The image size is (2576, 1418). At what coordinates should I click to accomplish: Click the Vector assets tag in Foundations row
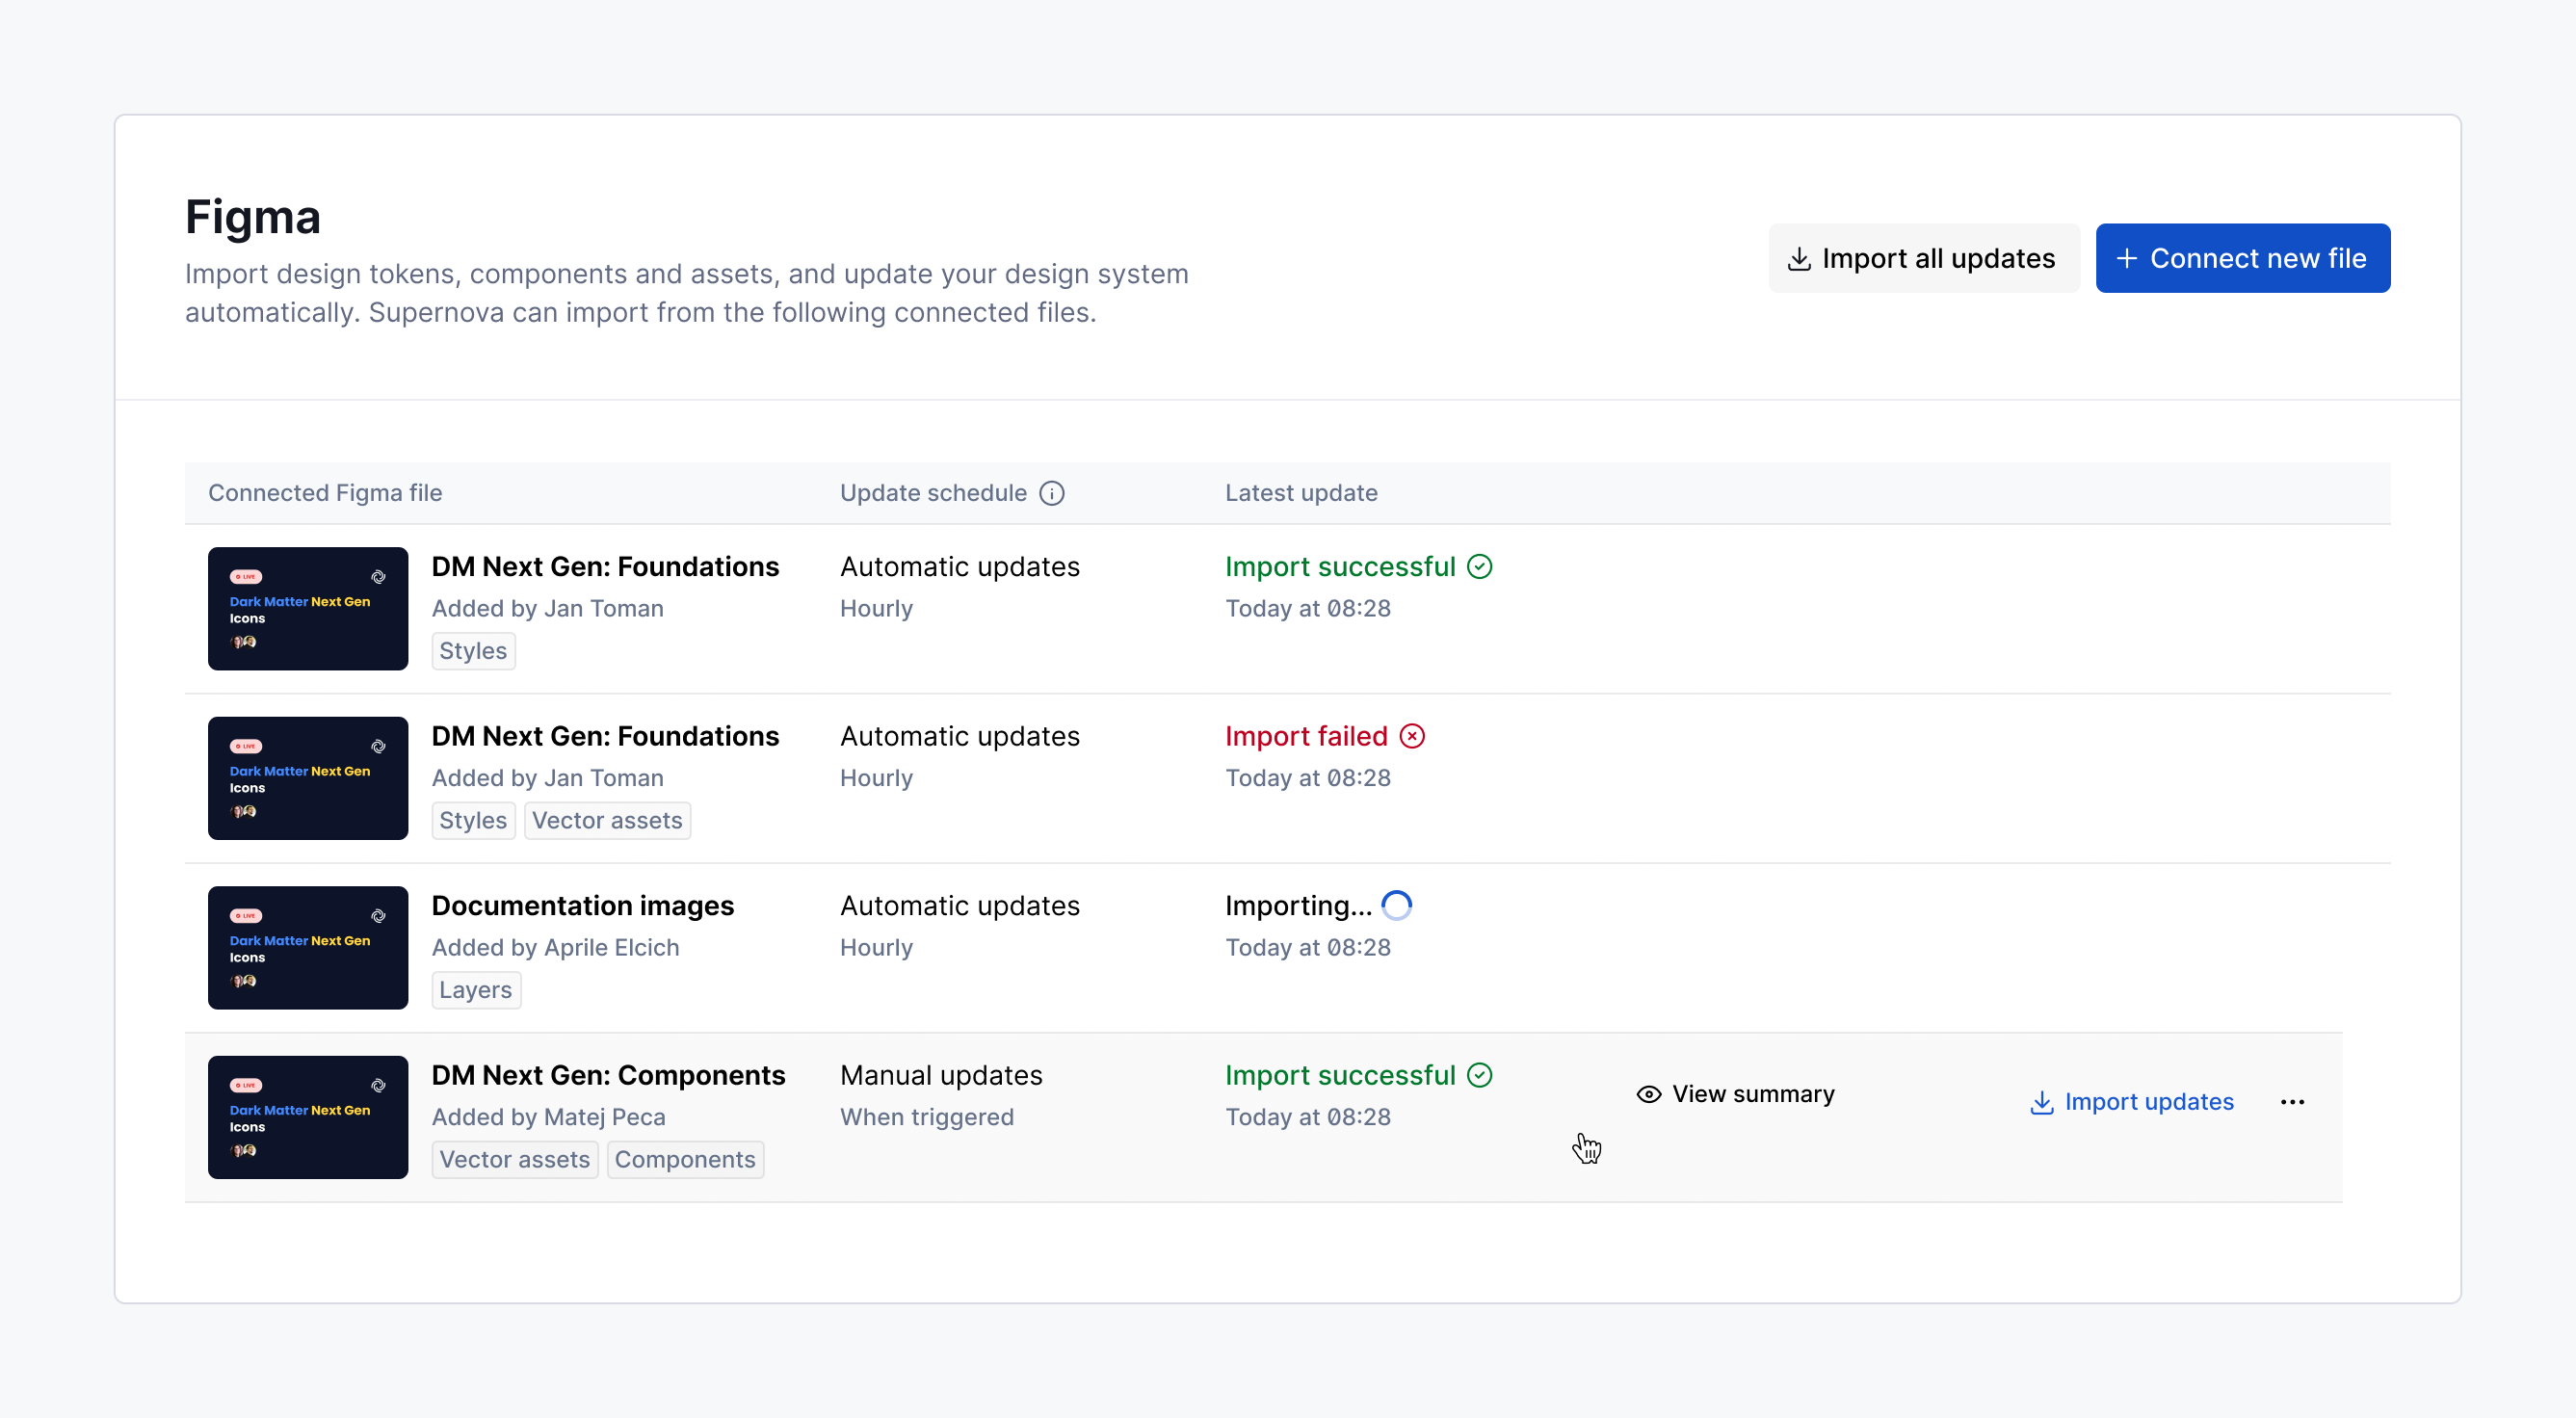607,821
